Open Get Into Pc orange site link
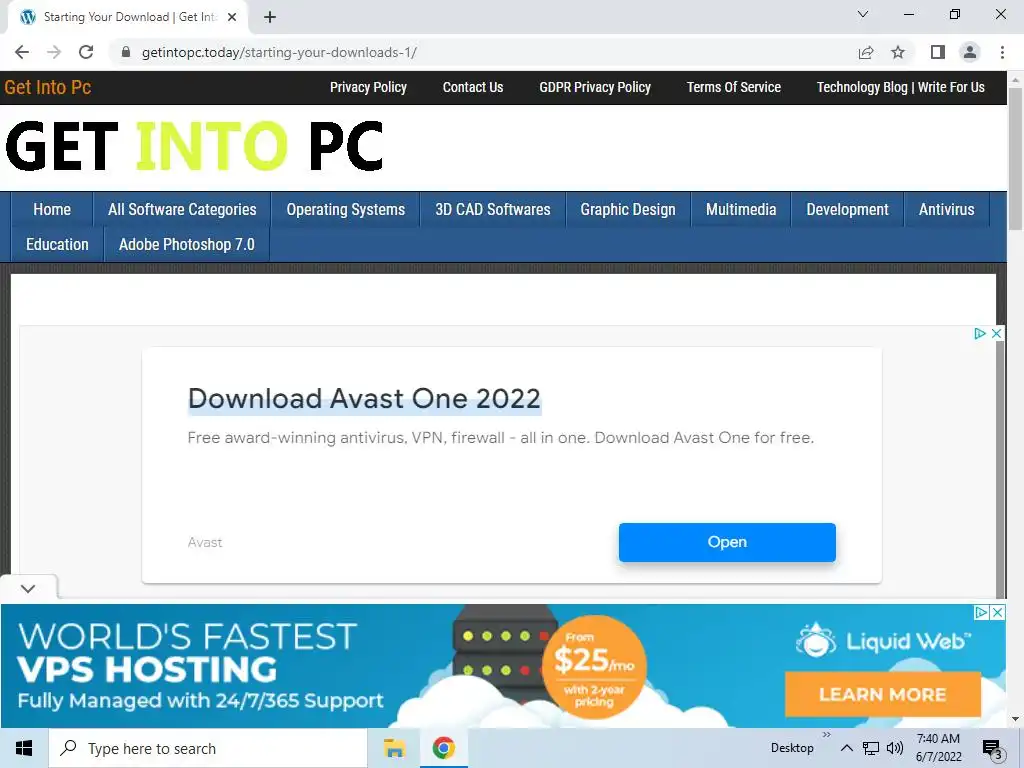Screen dimensions: 1024x768 pyautogui.click(x=48, y=88)
